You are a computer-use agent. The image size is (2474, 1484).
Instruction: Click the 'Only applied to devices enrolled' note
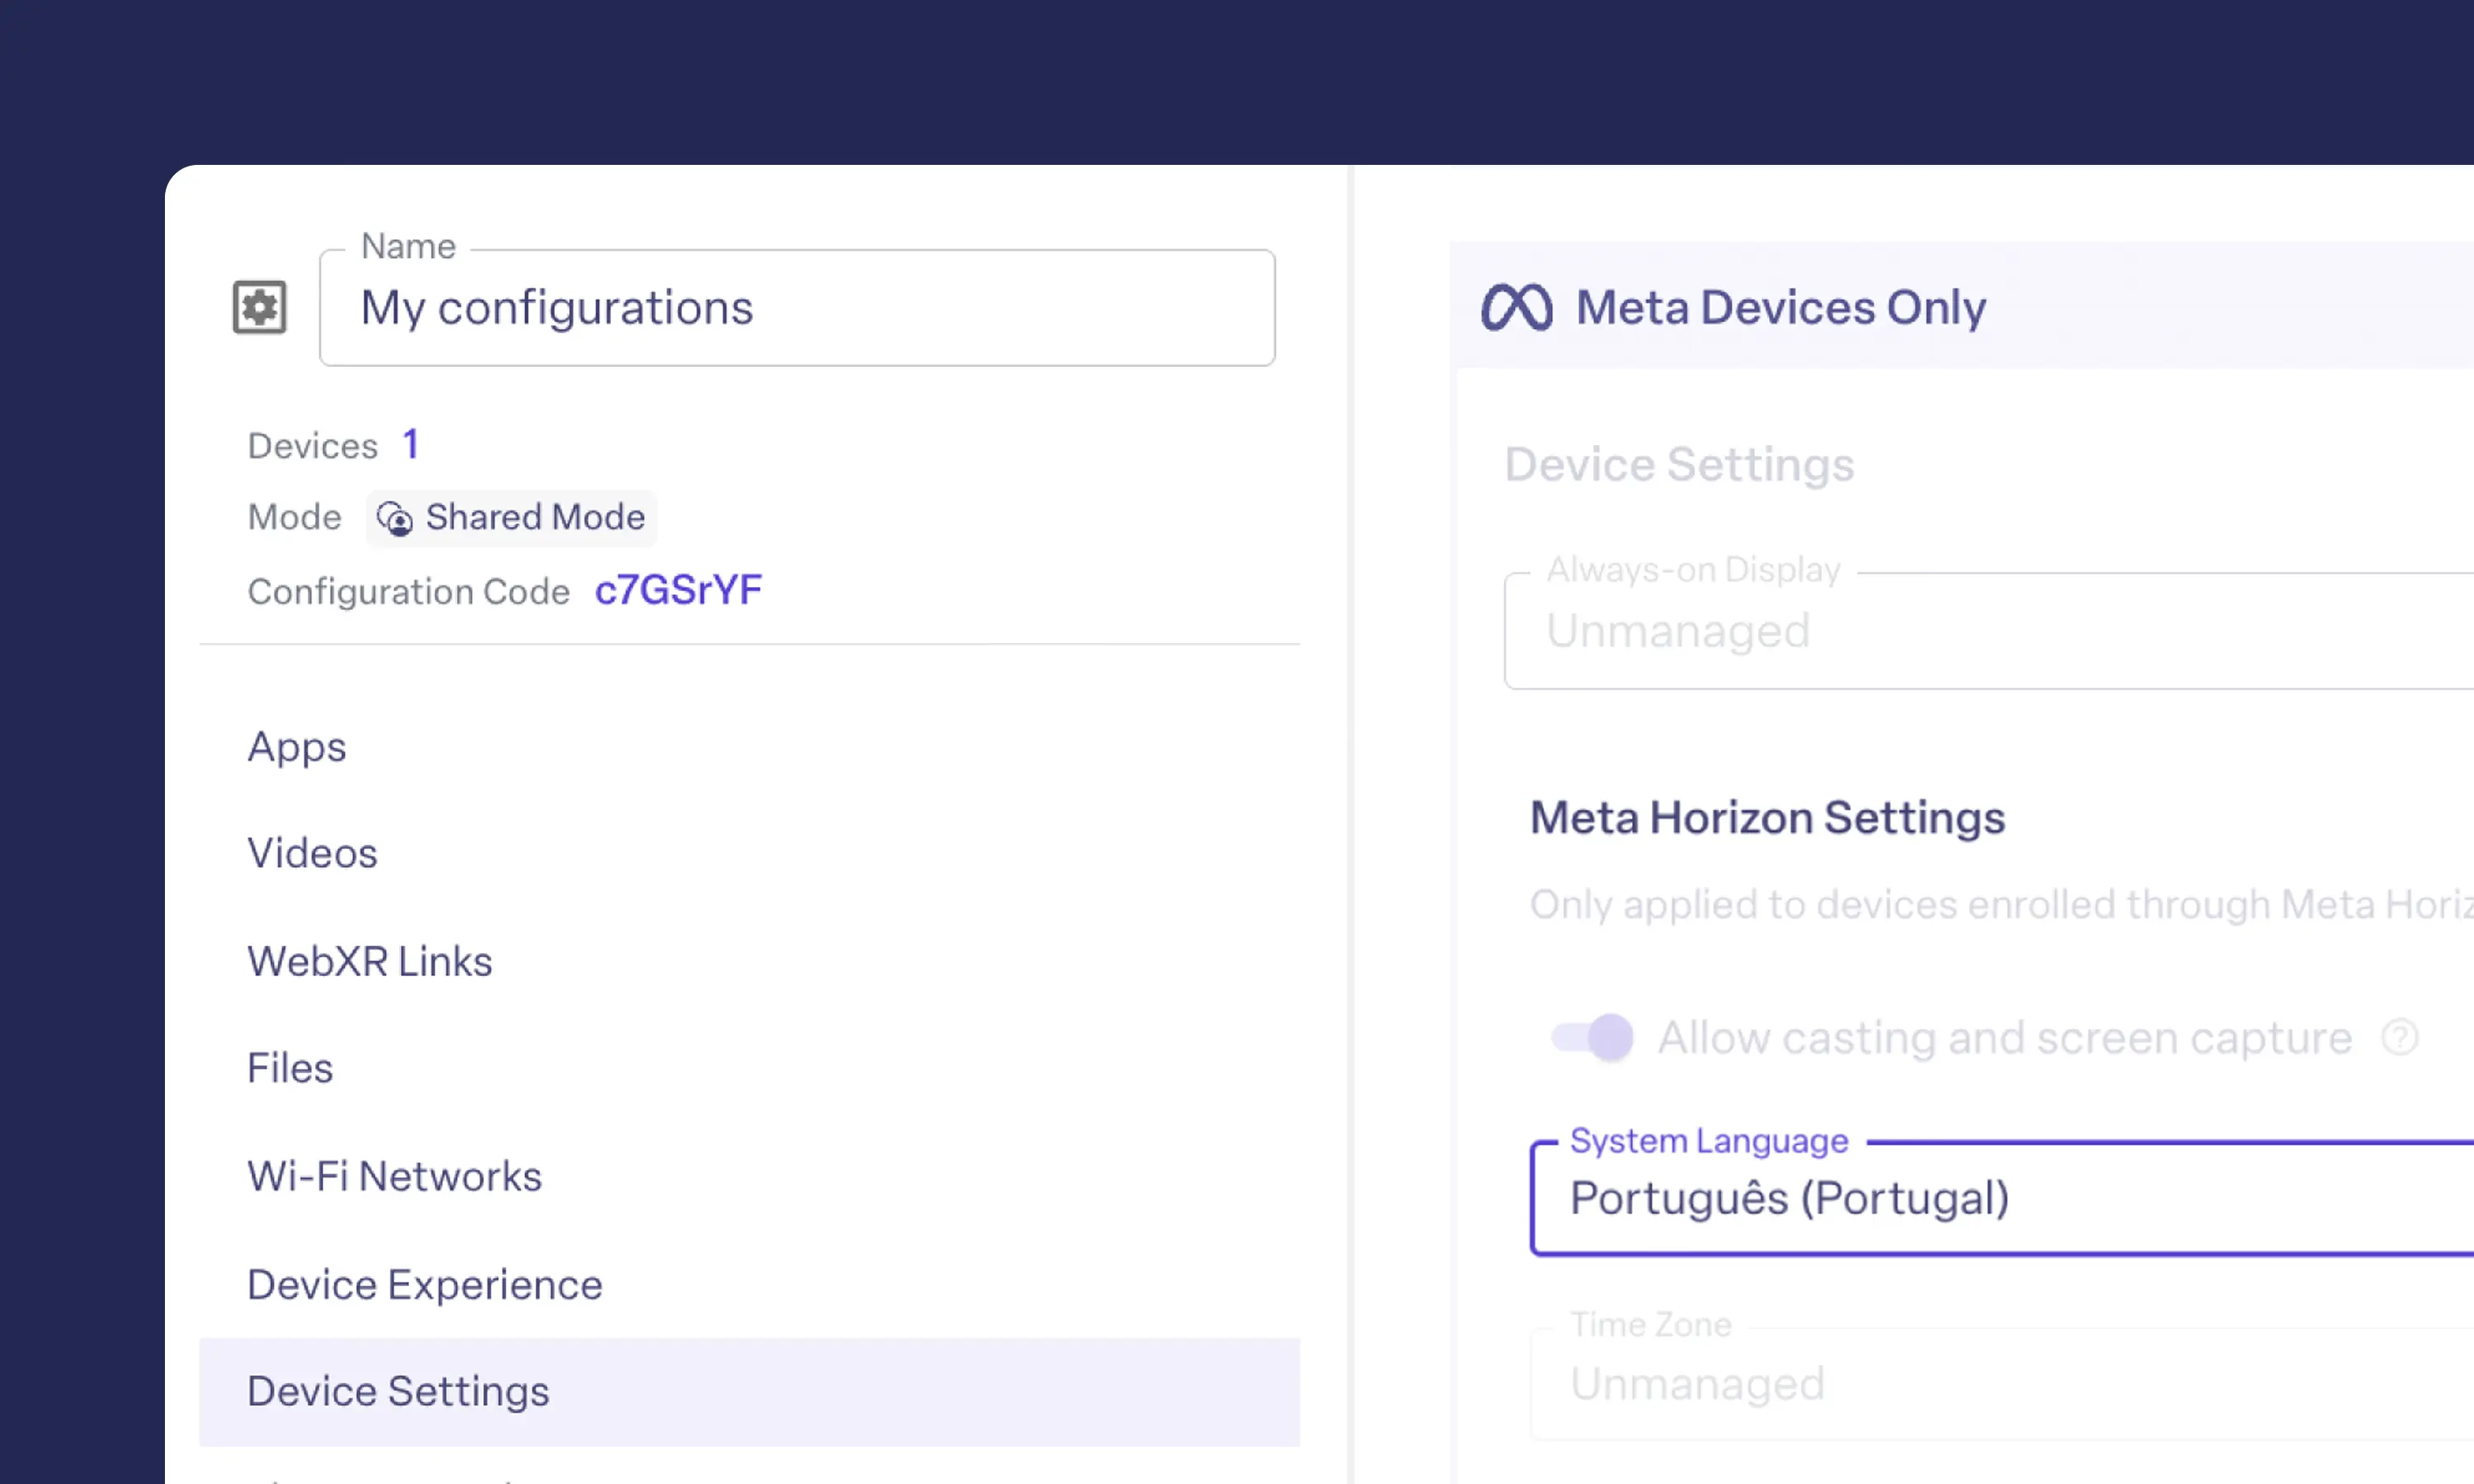(x=2001, y=905)
